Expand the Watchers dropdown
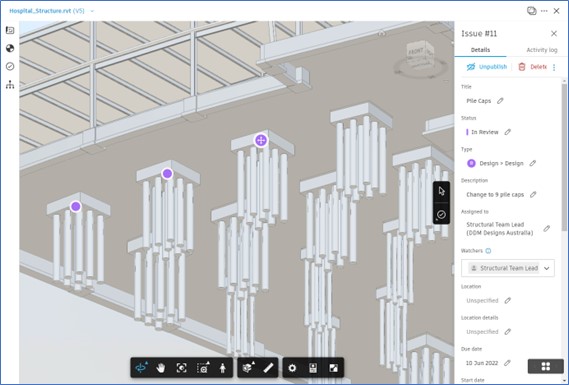Screen dimensions: 569x385 (x=547, y=268)
